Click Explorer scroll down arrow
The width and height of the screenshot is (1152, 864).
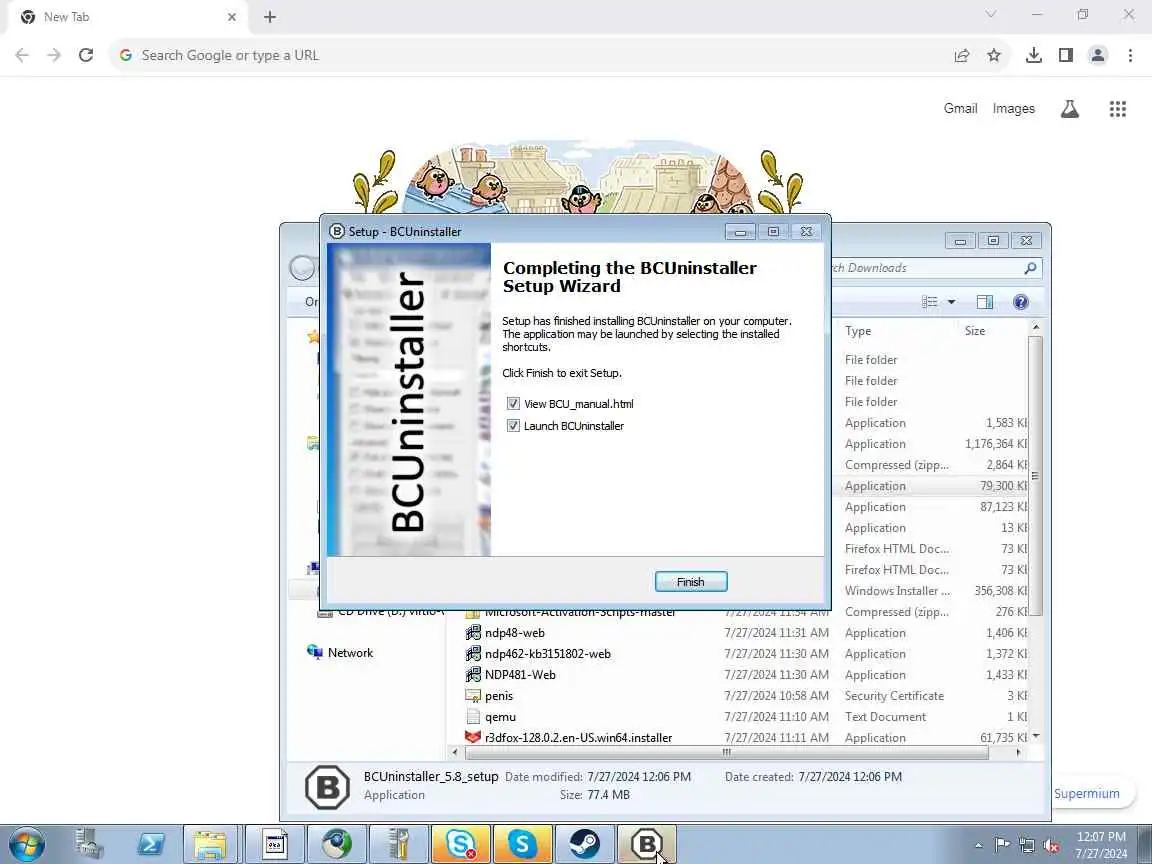pyautogui.click(x=1036, y=735)
